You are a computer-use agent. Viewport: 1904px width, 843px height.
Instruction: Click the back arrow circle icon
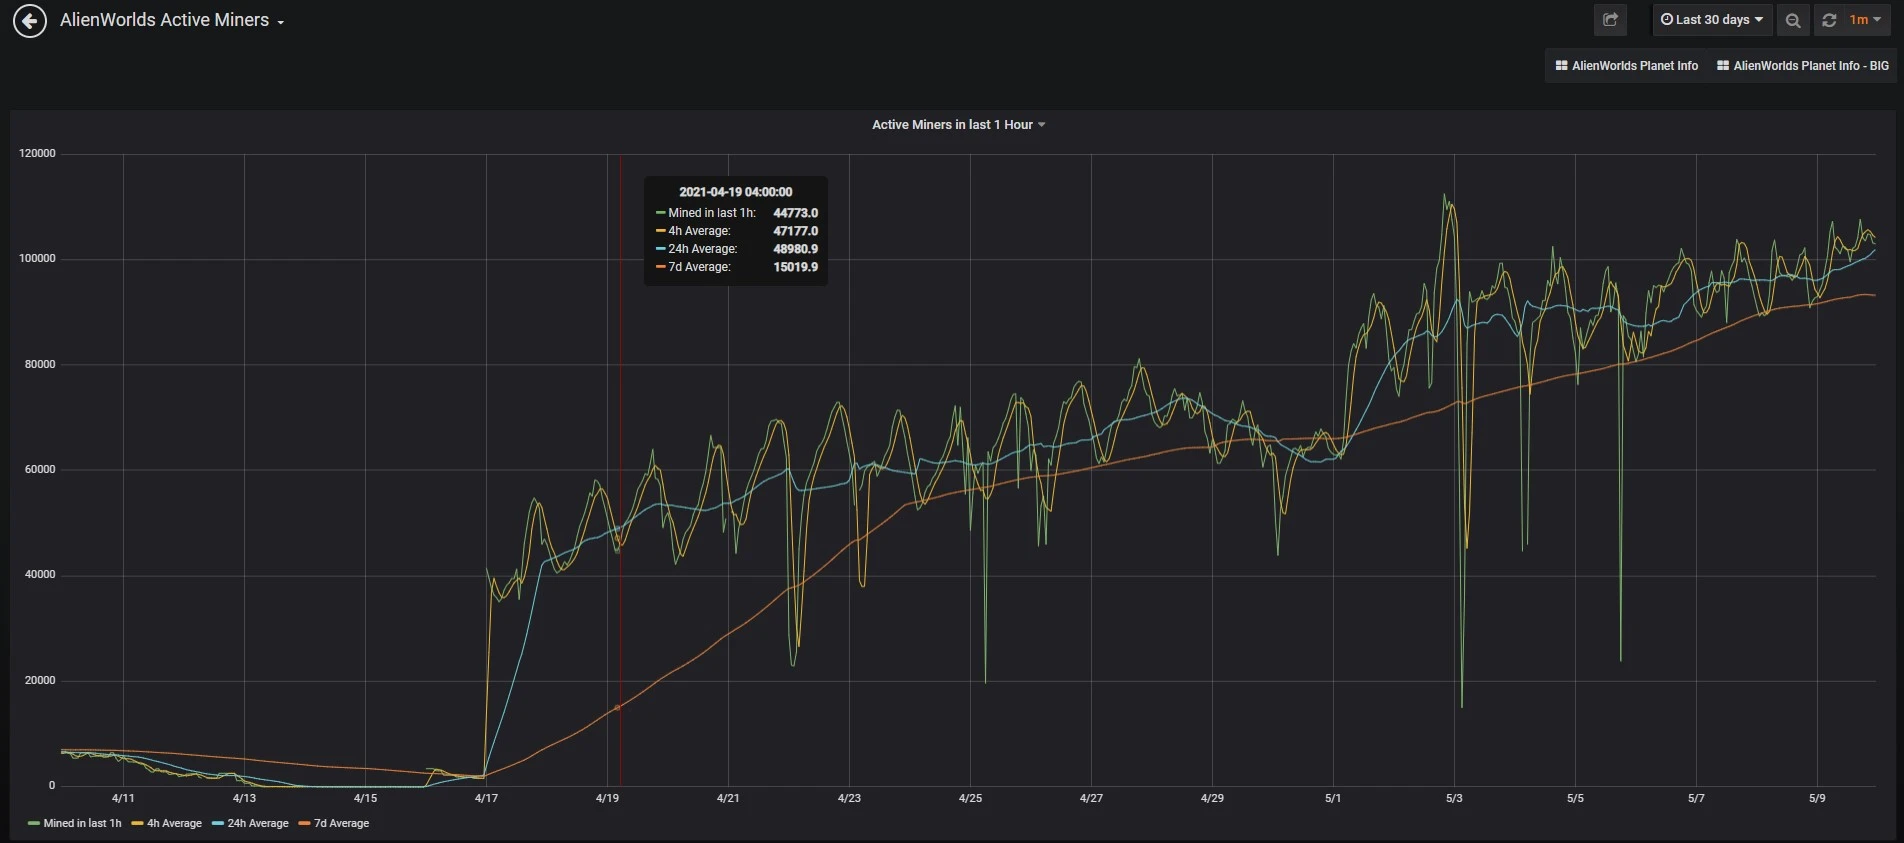[30, 20]
